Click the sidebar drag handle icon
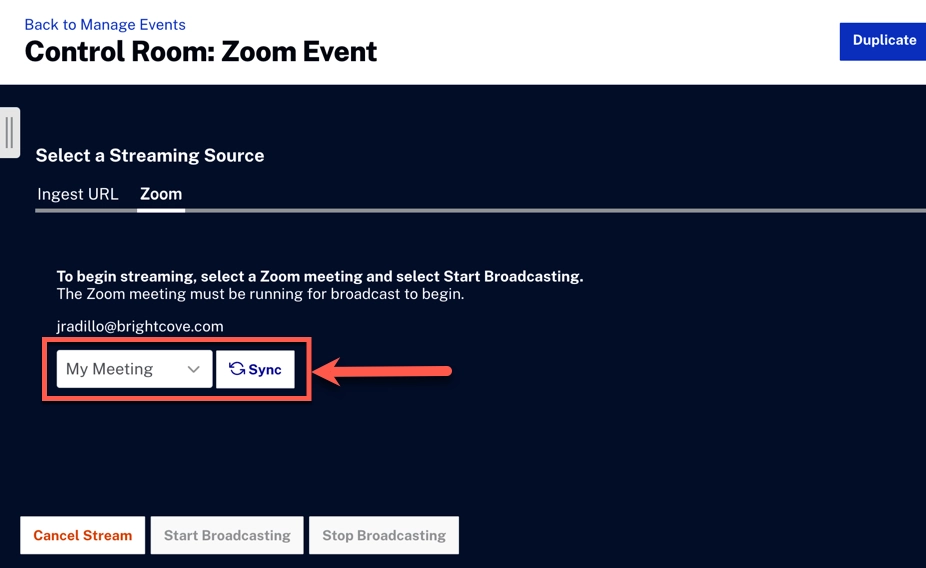 click(10, 133)
